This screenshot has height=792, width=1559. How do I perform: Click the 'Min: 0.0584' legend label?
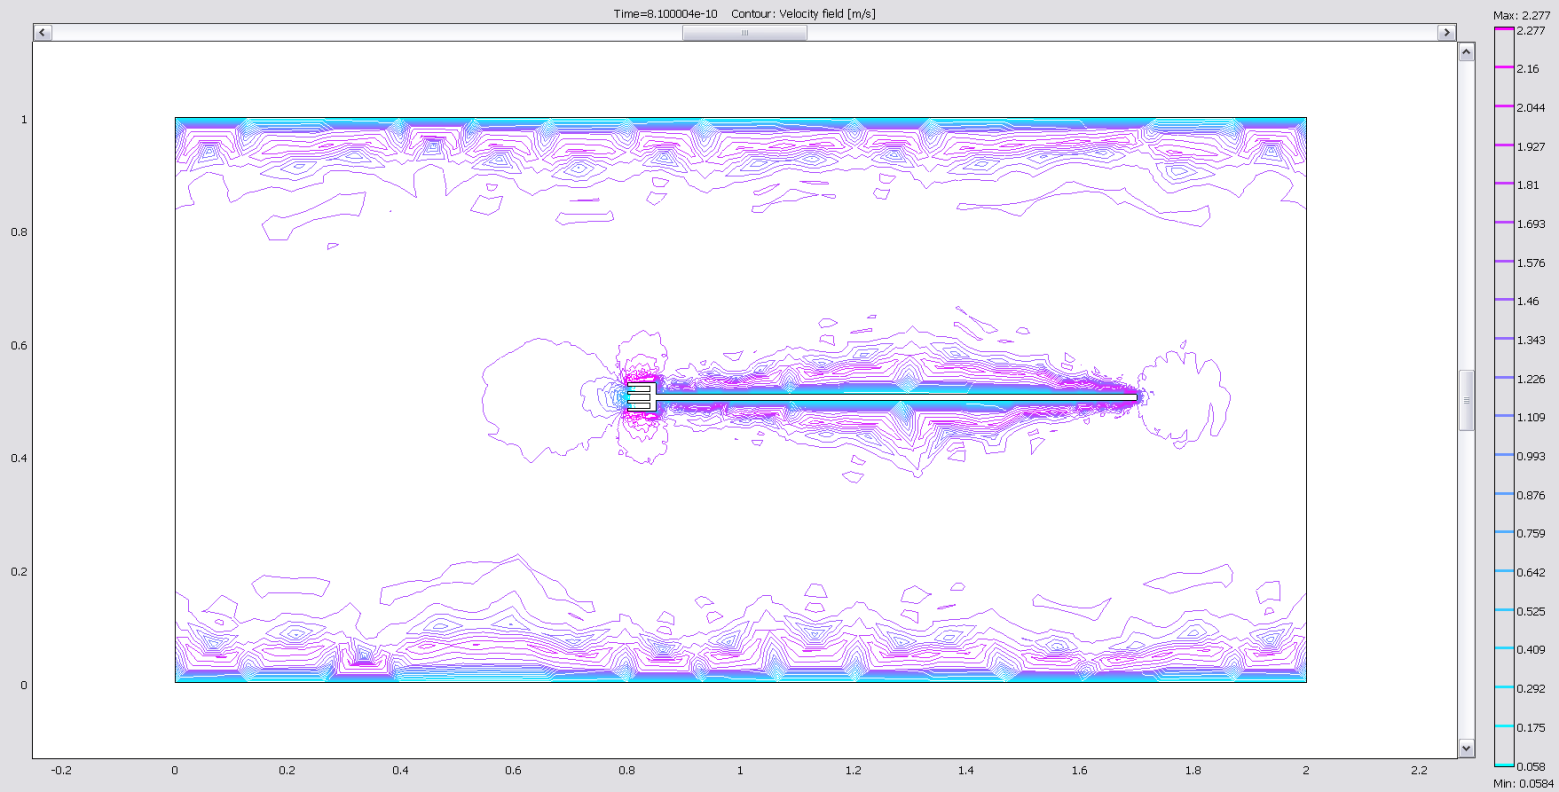(1523, 783)
